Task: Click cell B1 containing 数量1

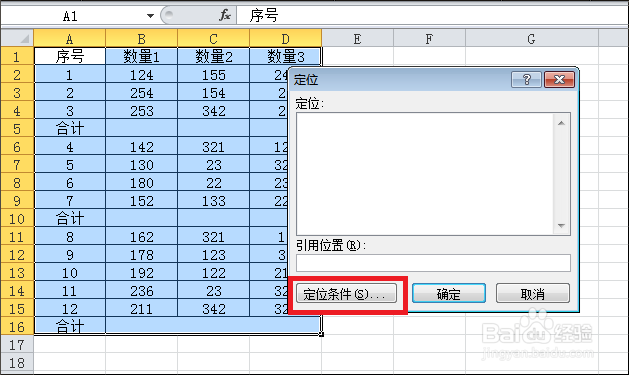Action: [x=142, y=56]
